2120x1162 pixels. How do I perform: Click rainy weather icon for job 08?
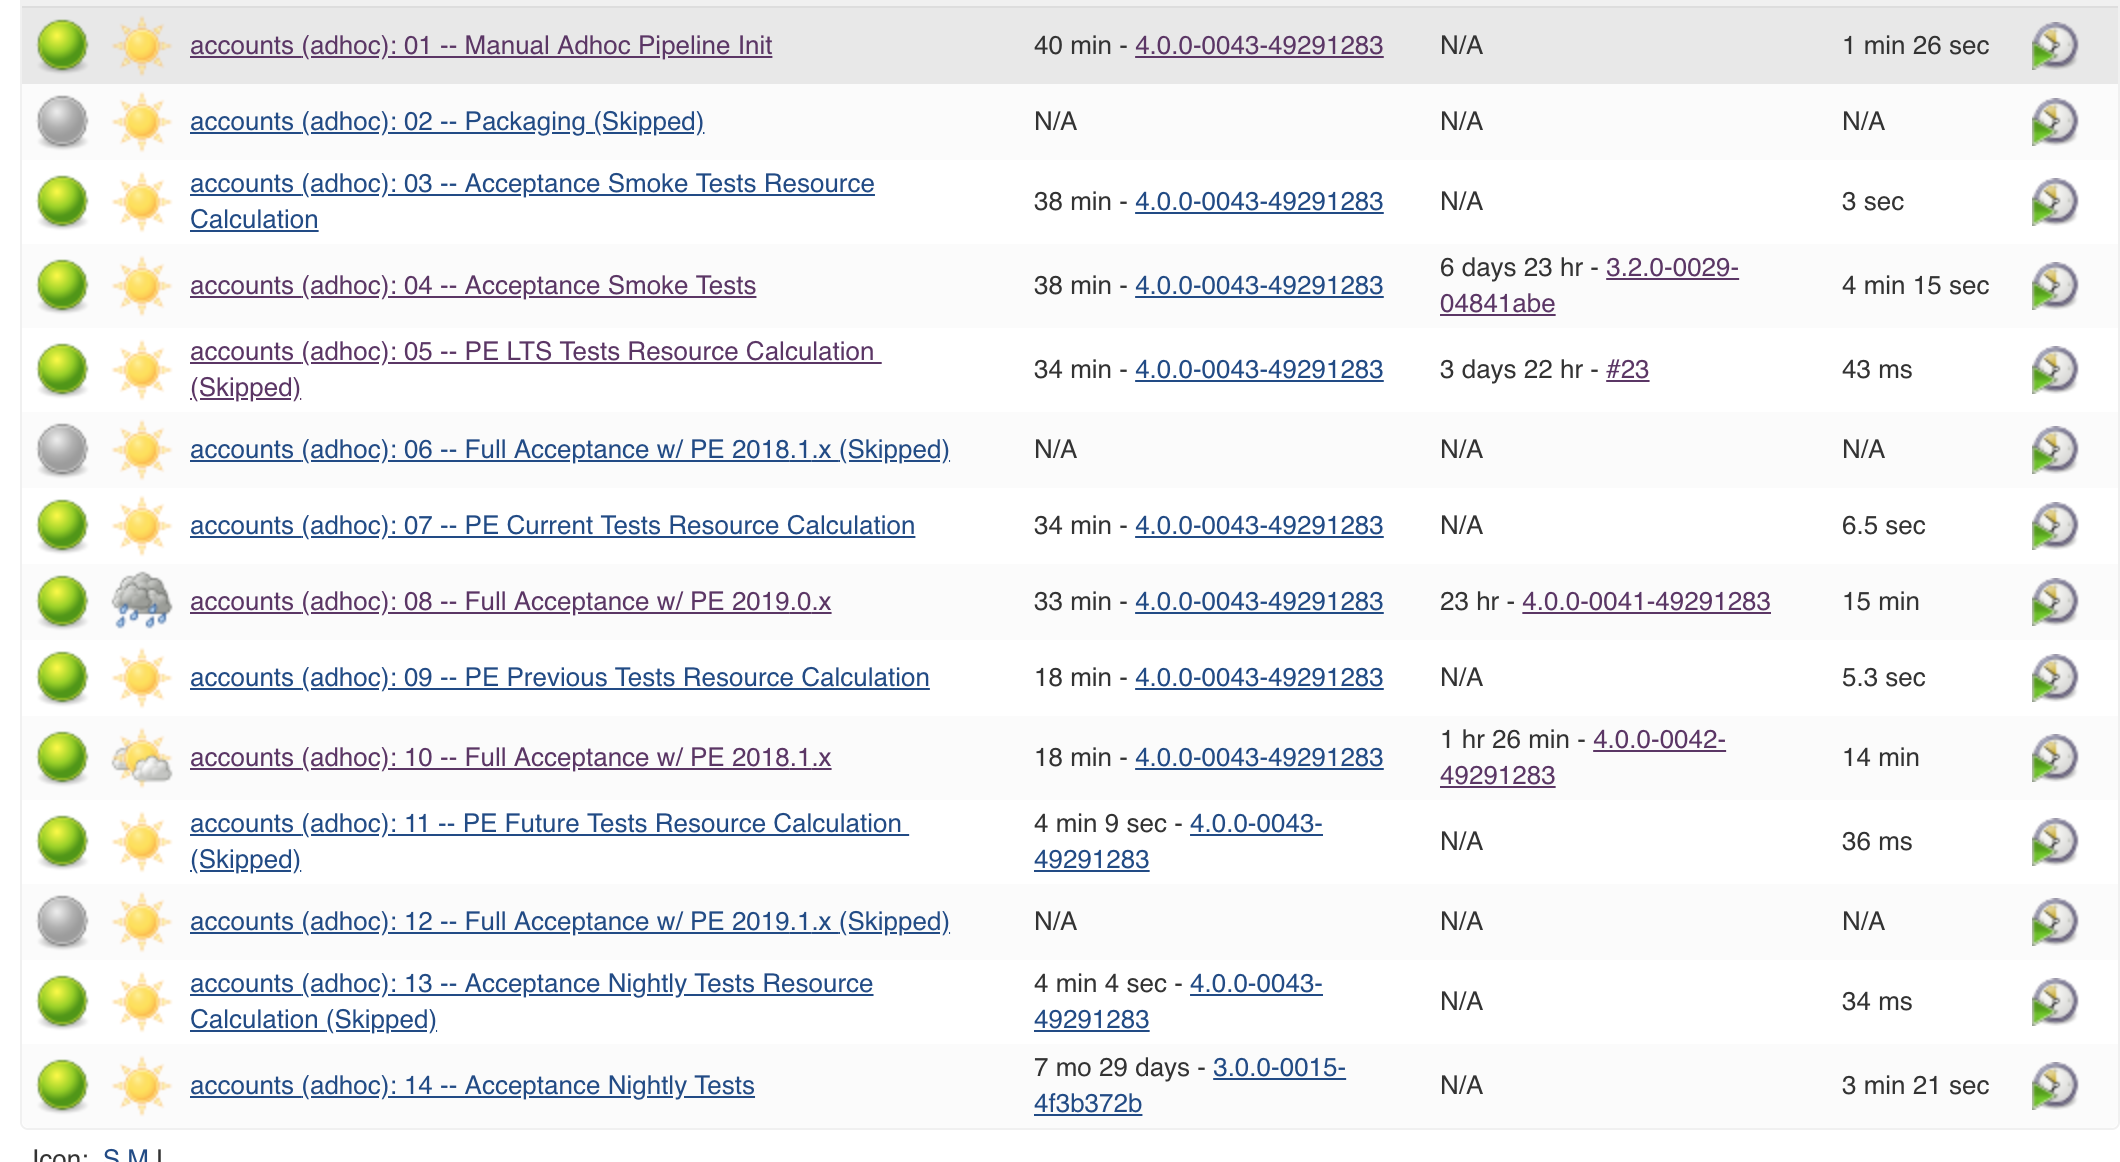141,601
